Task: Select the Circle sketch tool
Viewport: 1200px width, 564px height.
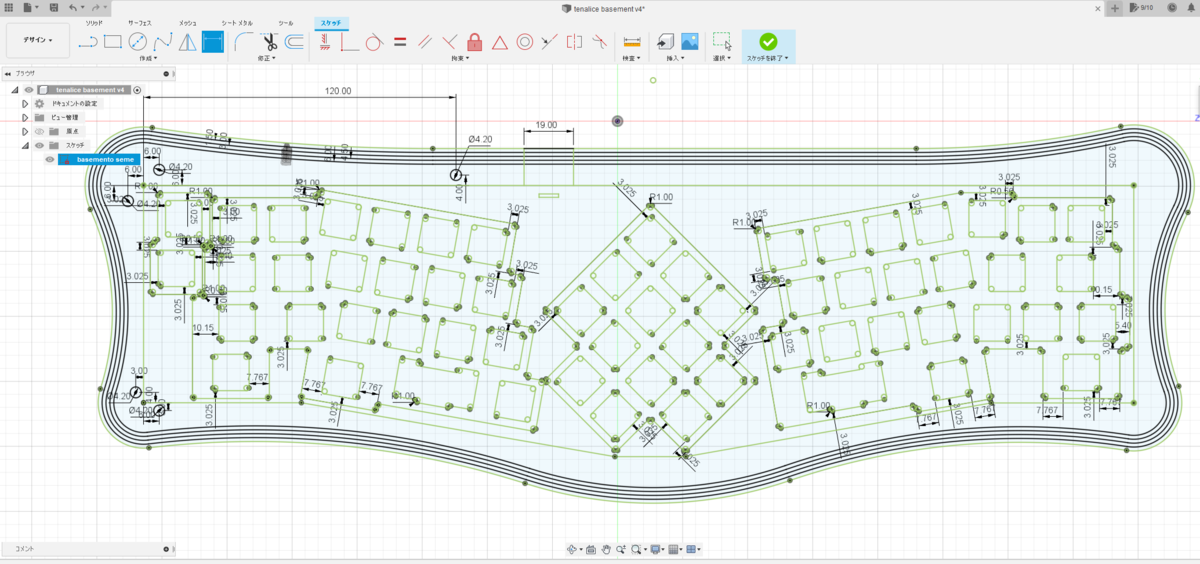Action: (138, 42)
